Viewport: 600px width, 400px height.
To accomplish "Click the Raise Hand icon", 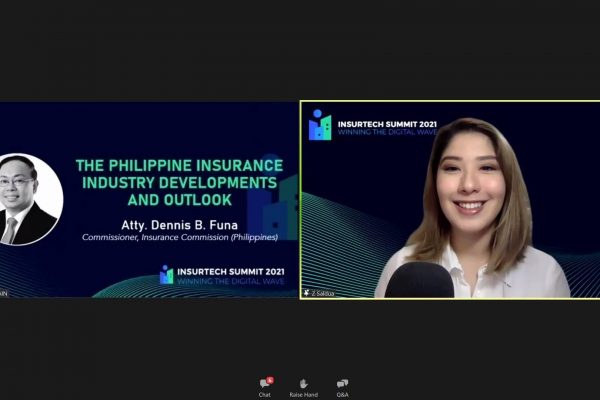I will pos(303,383).
